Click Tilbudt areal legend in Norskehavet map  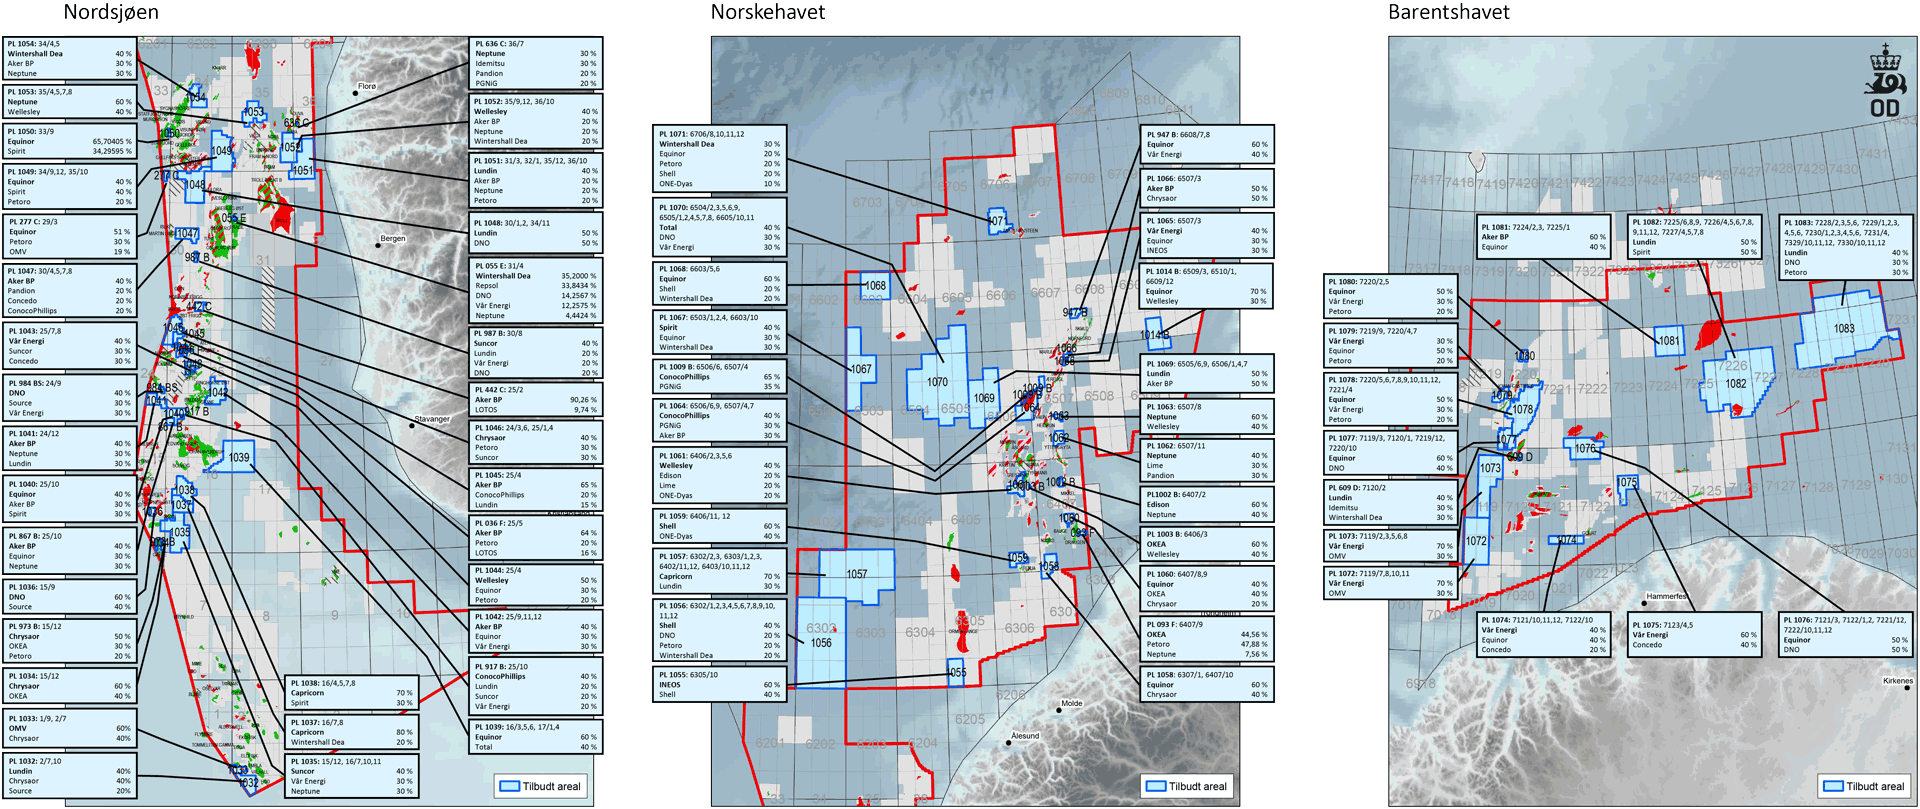pyautogui.click(x=1187, y=786)
